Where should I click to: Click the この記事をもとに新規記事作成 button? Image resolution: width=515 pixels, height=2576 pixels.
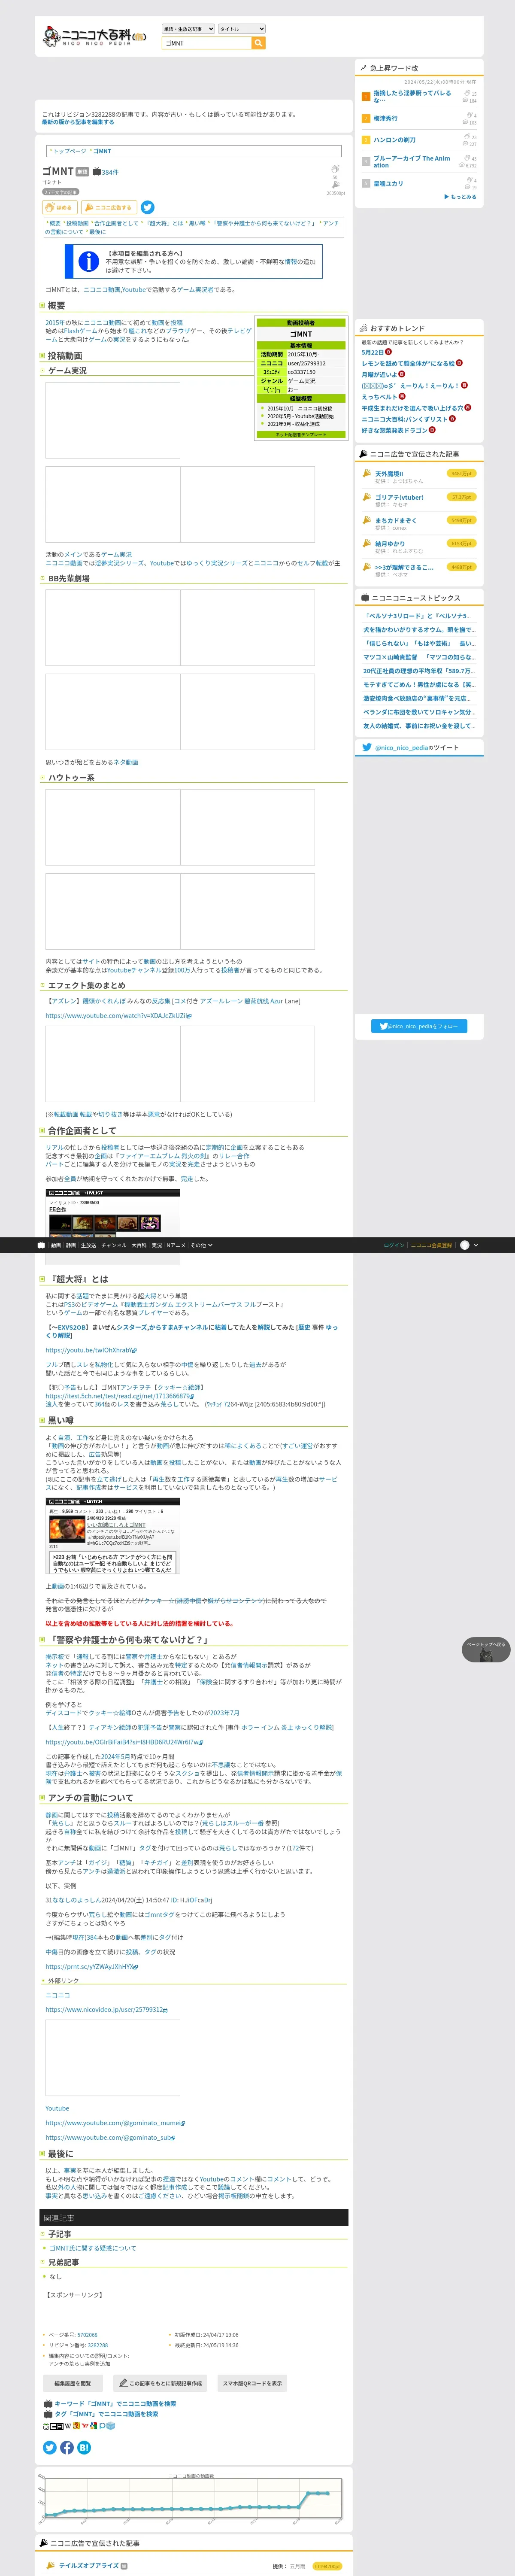pos(161,2383)
